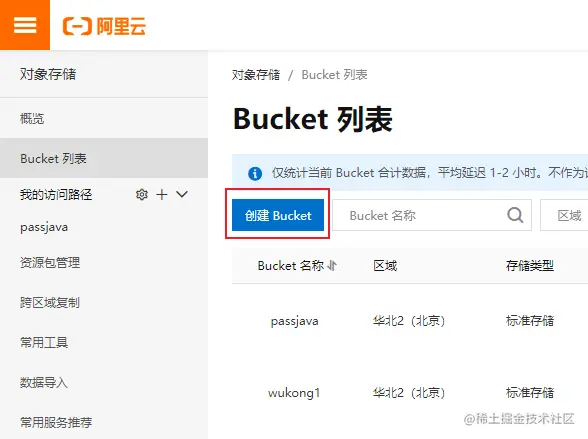Click 标准存储 in passjava row
588x439 pixels.
pos(530,321)
